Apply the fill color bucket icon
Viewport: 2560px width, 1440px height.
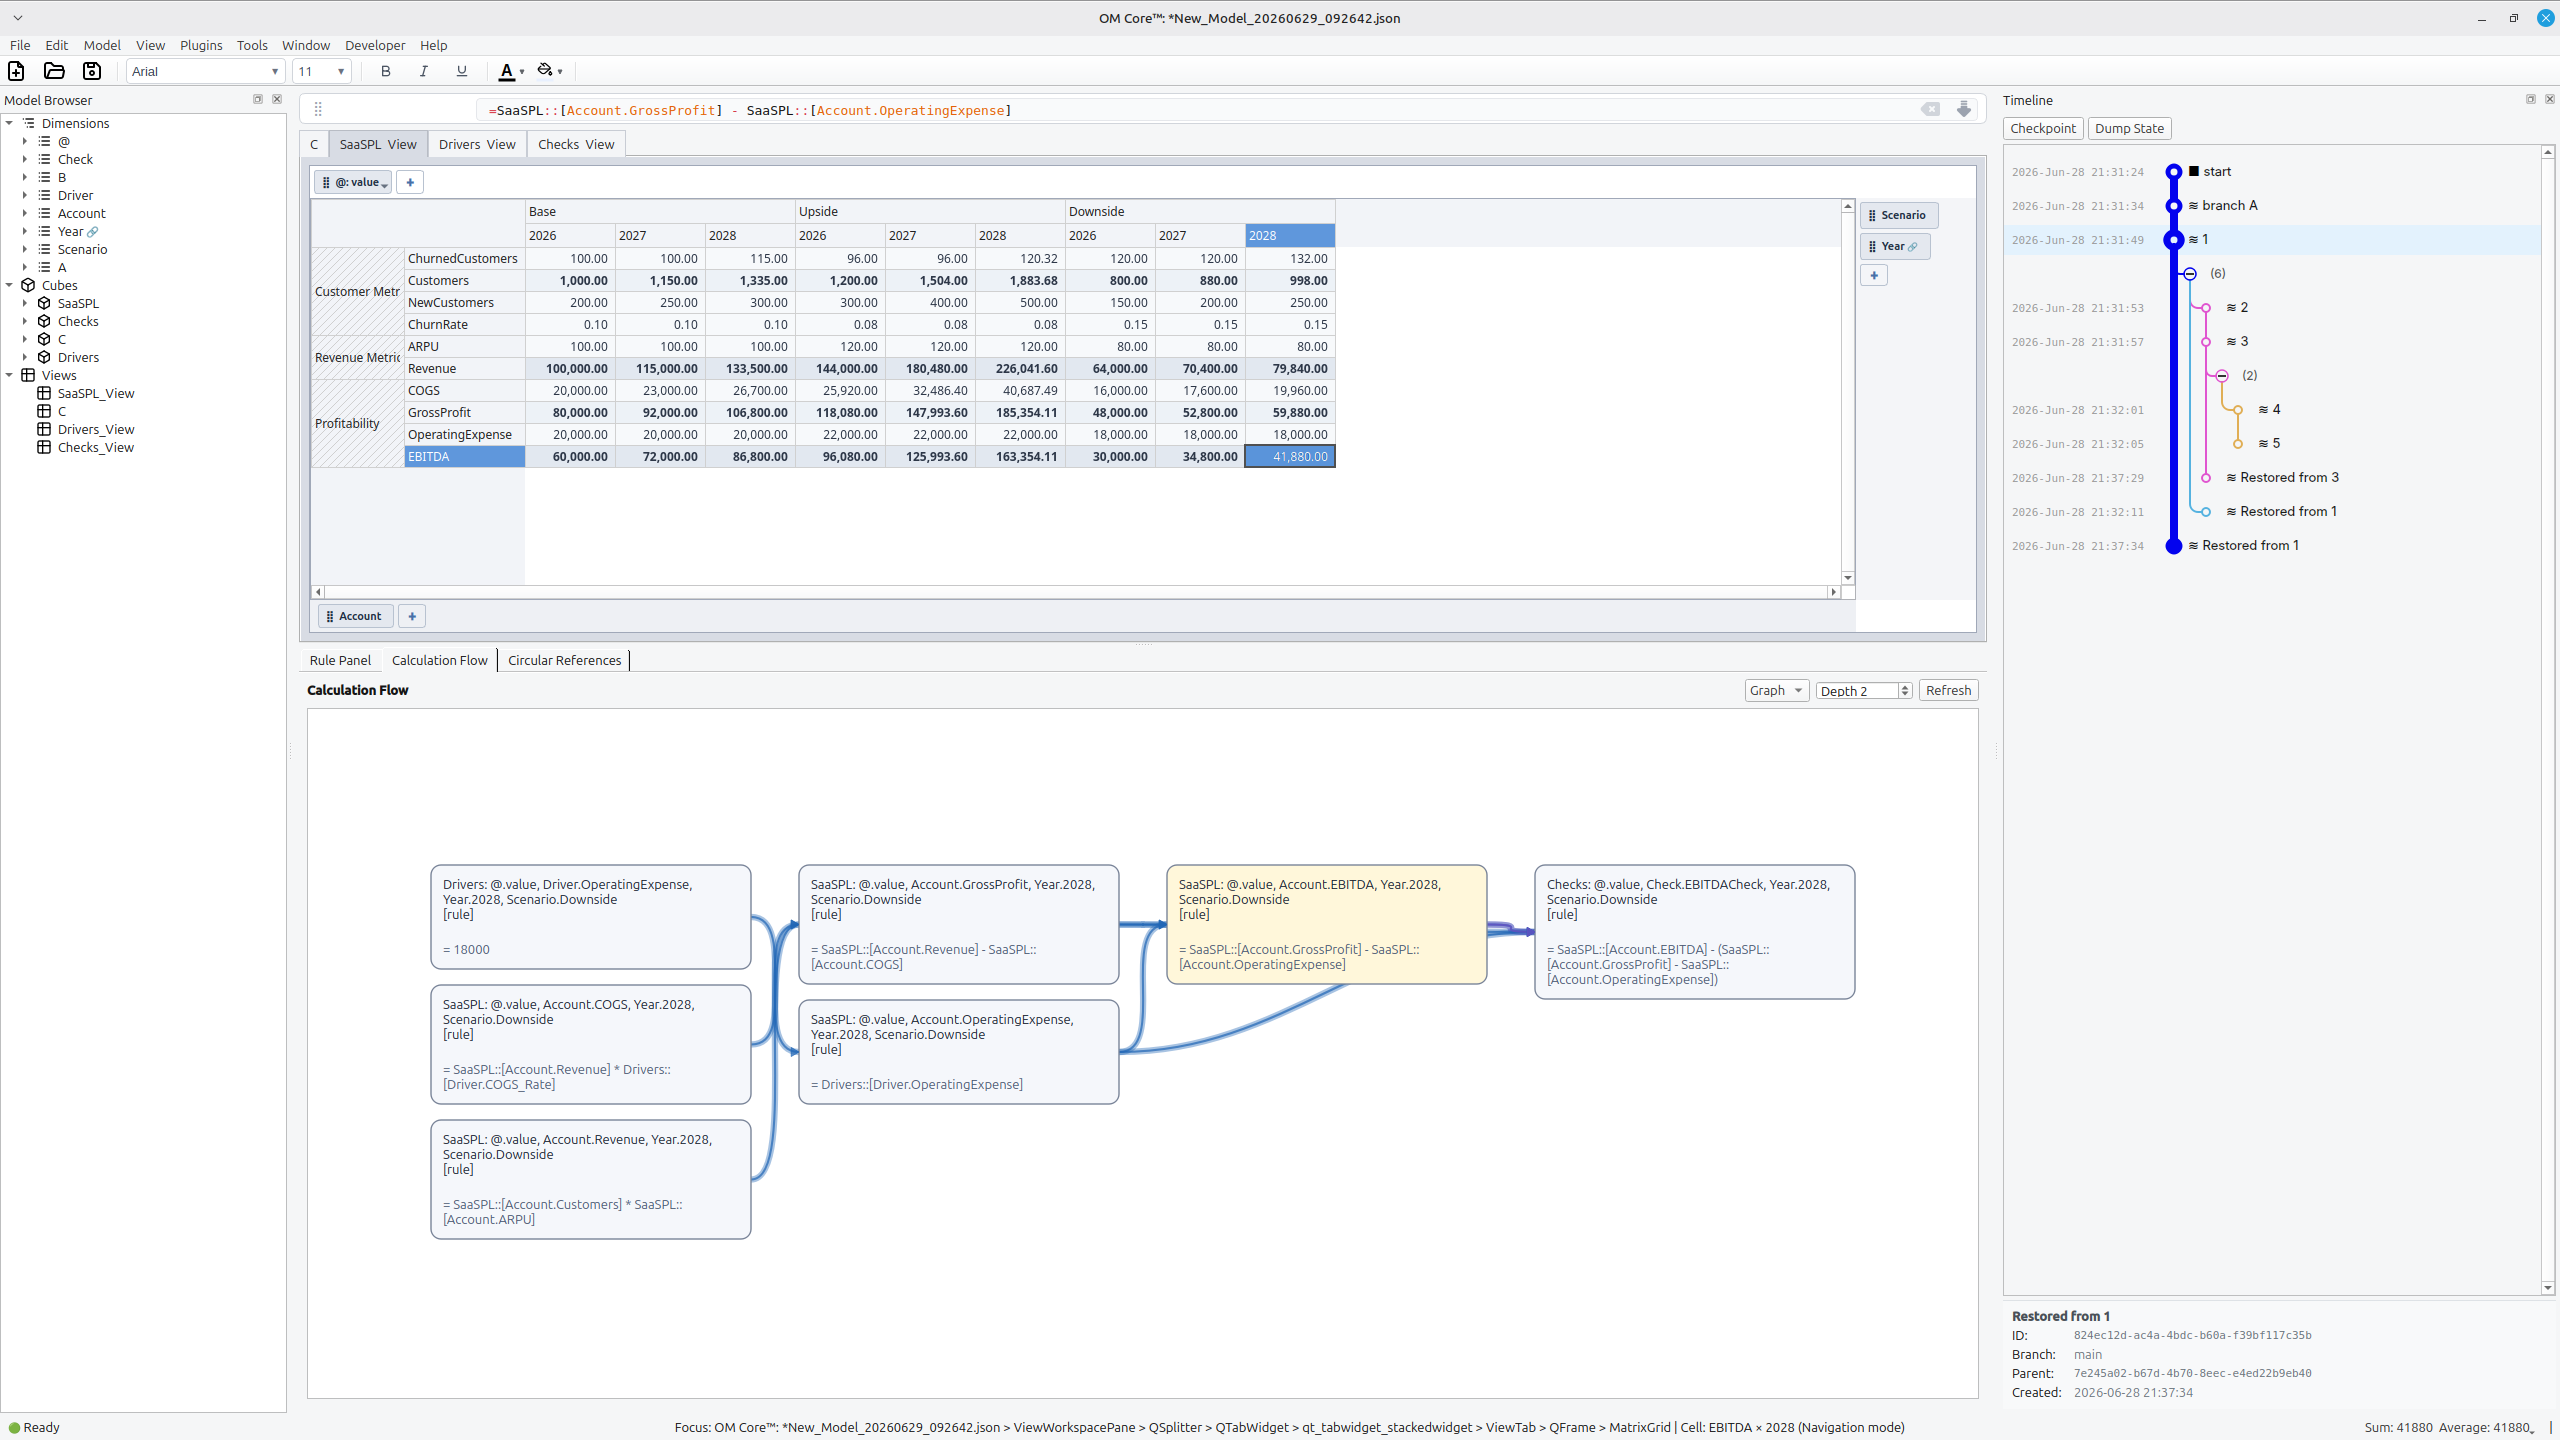545,71
